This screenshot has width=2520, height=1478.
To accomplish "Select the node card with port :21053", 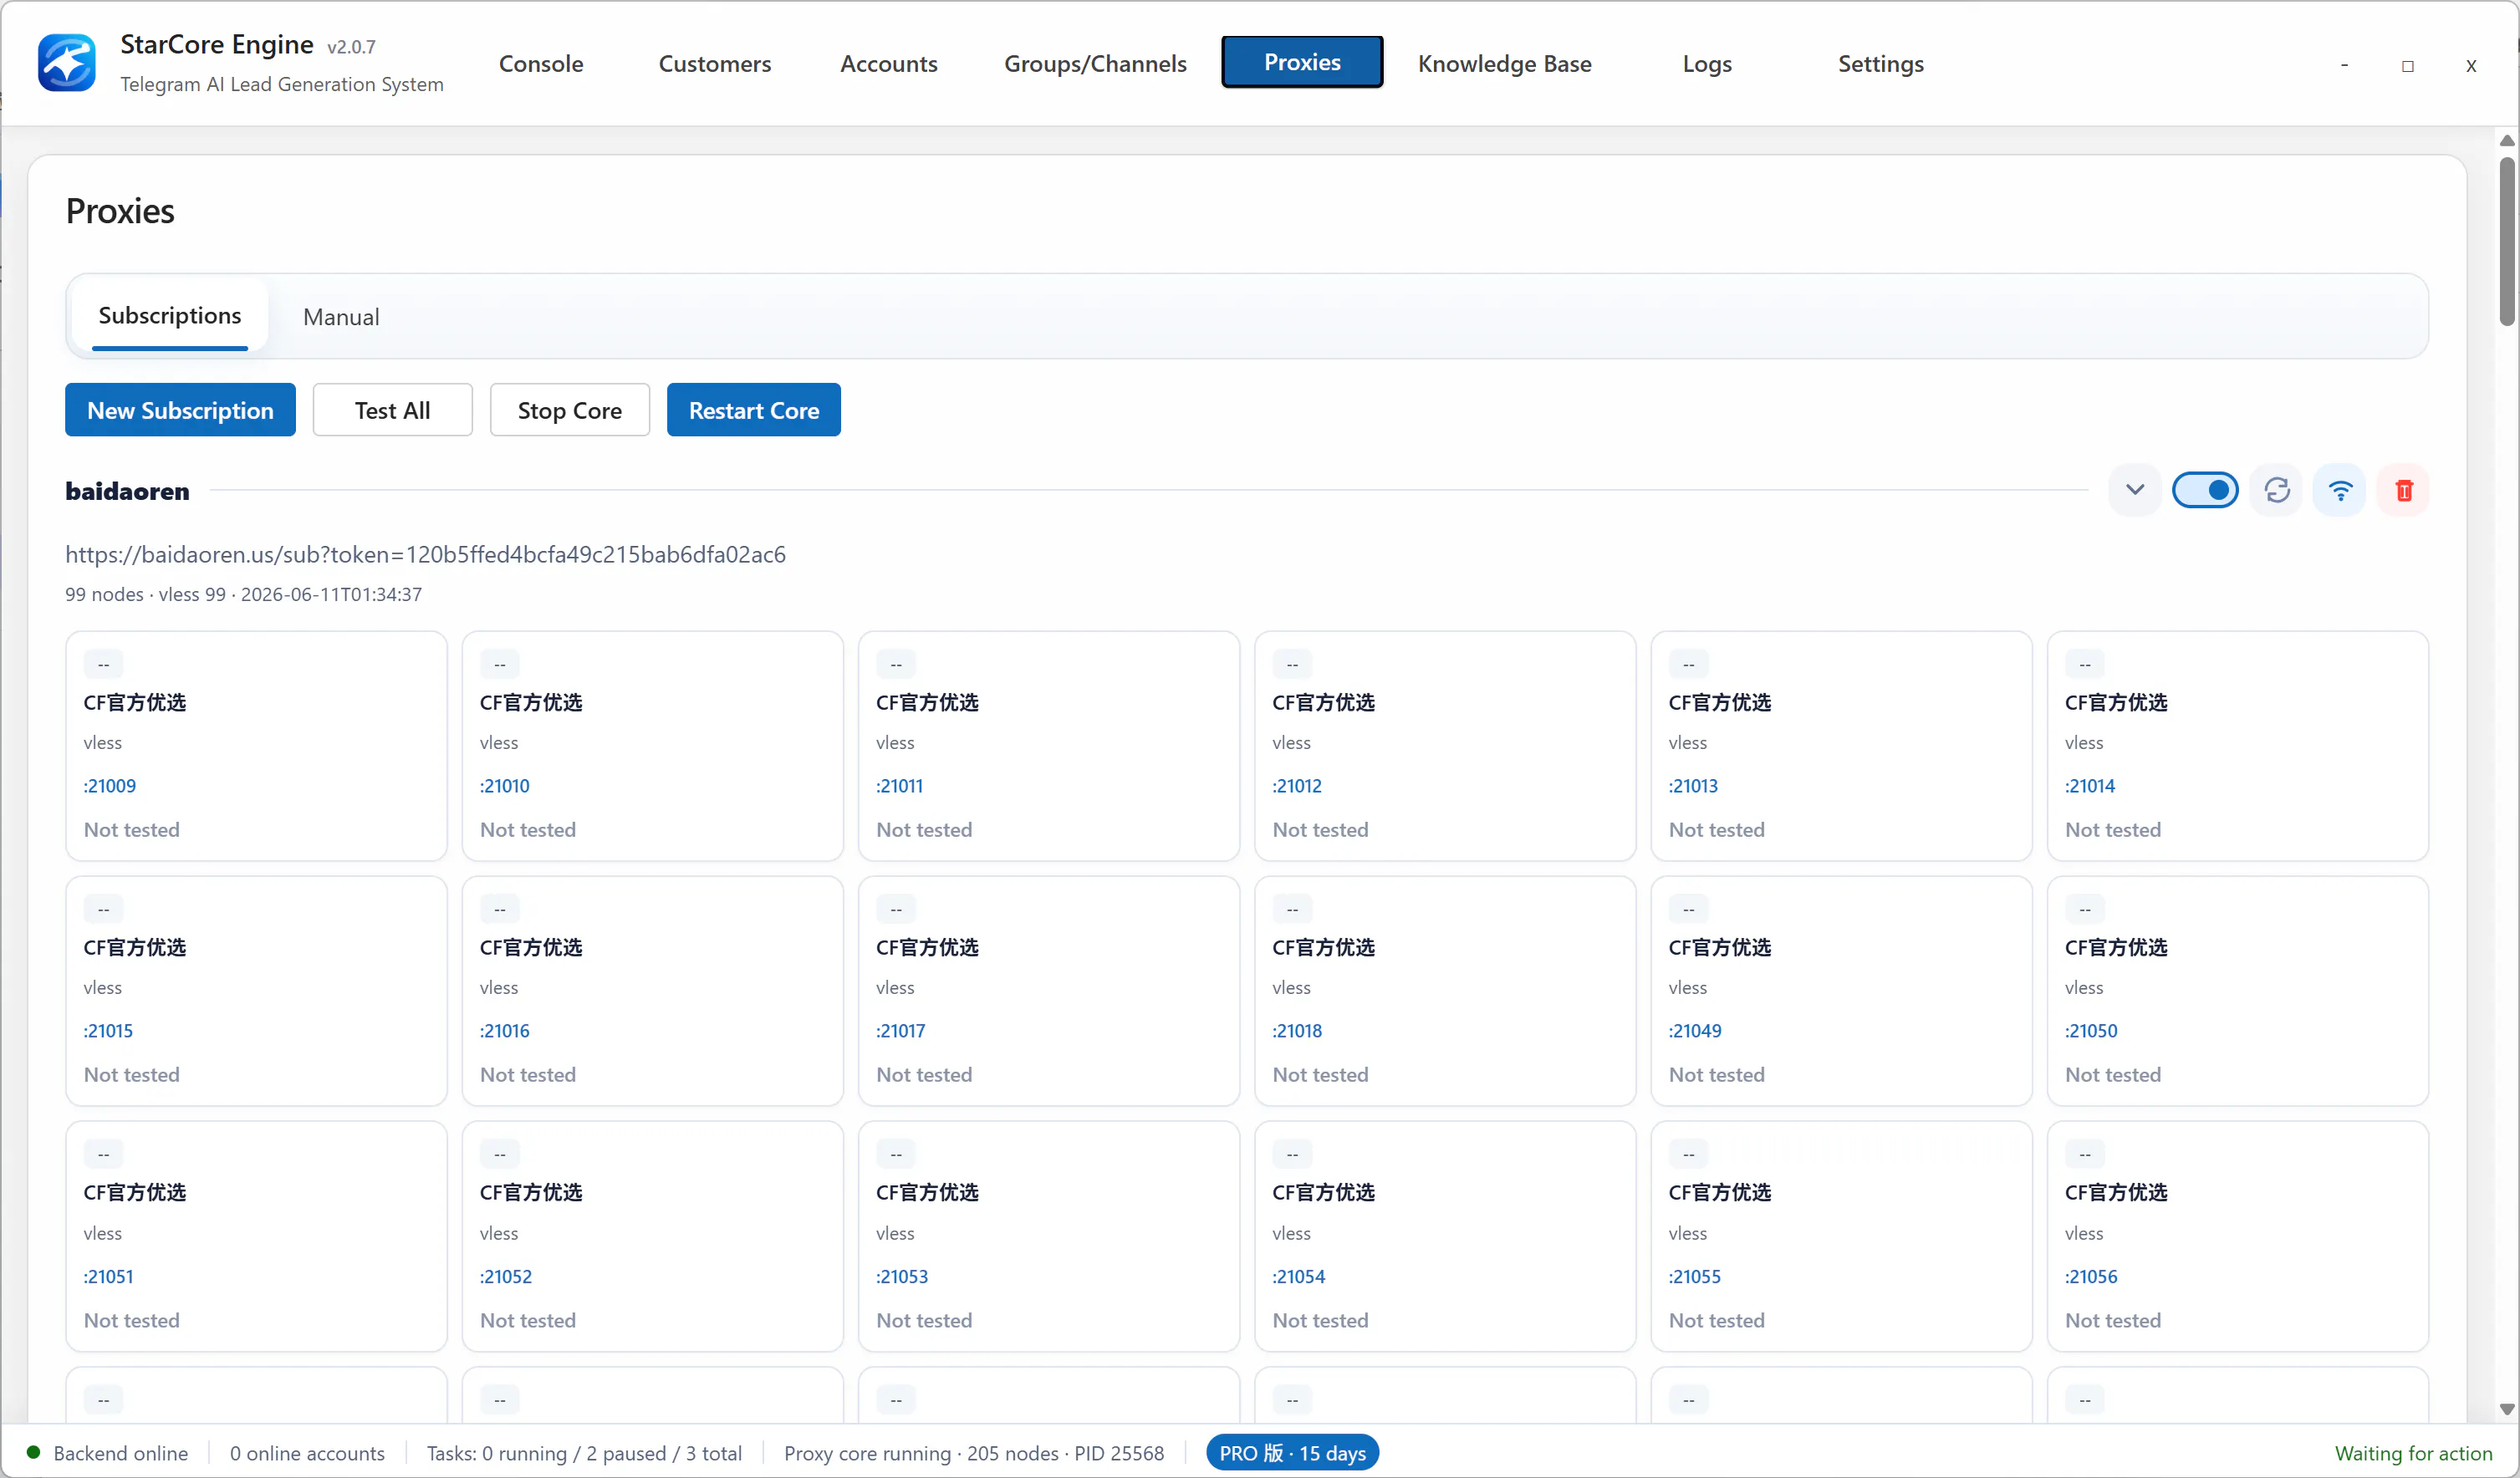I will coord(1049,1236).
